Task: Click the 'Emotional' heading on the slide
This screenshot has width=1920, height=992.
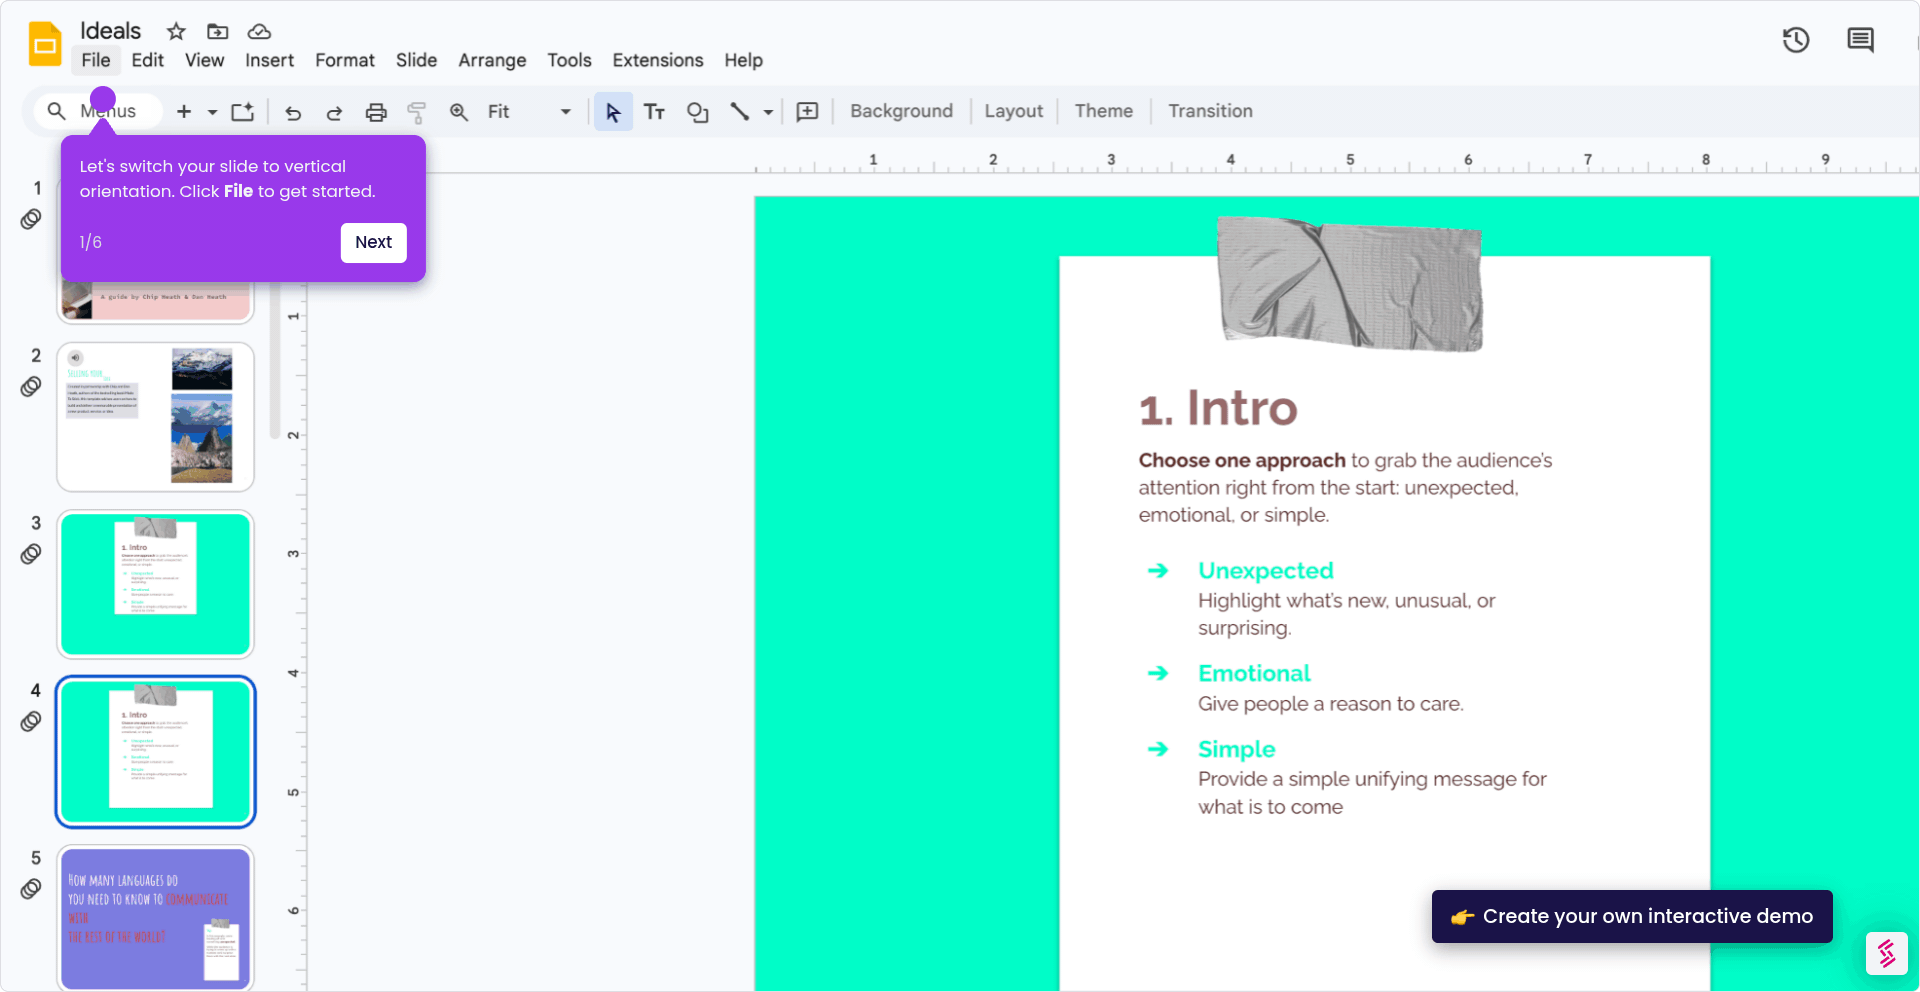Action: tap(1254, 673)
